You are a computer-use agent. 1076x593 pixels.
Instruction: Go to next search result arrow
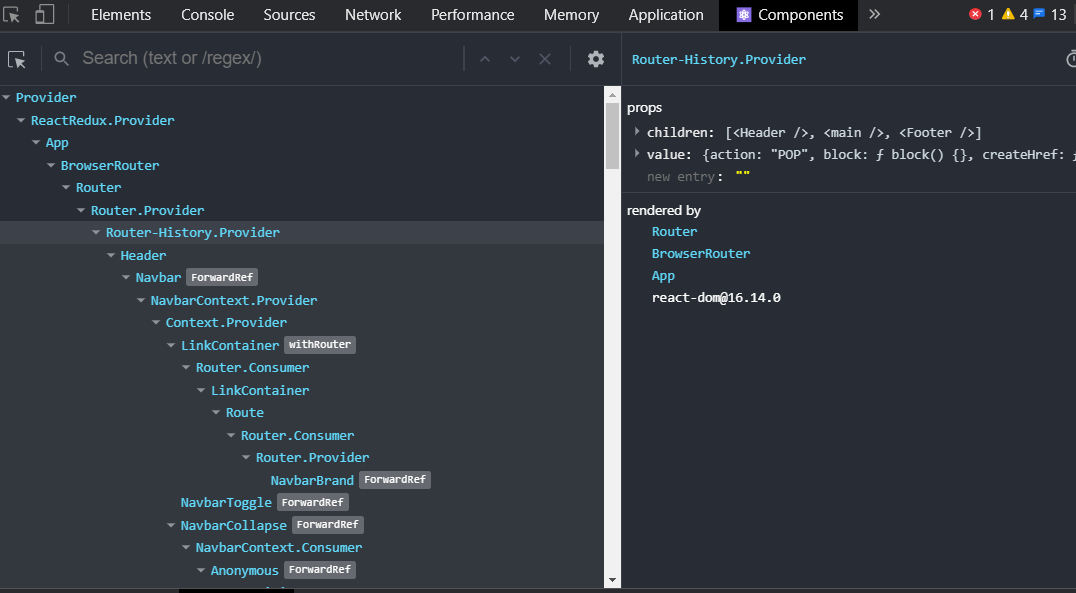(x=515, y=59)
